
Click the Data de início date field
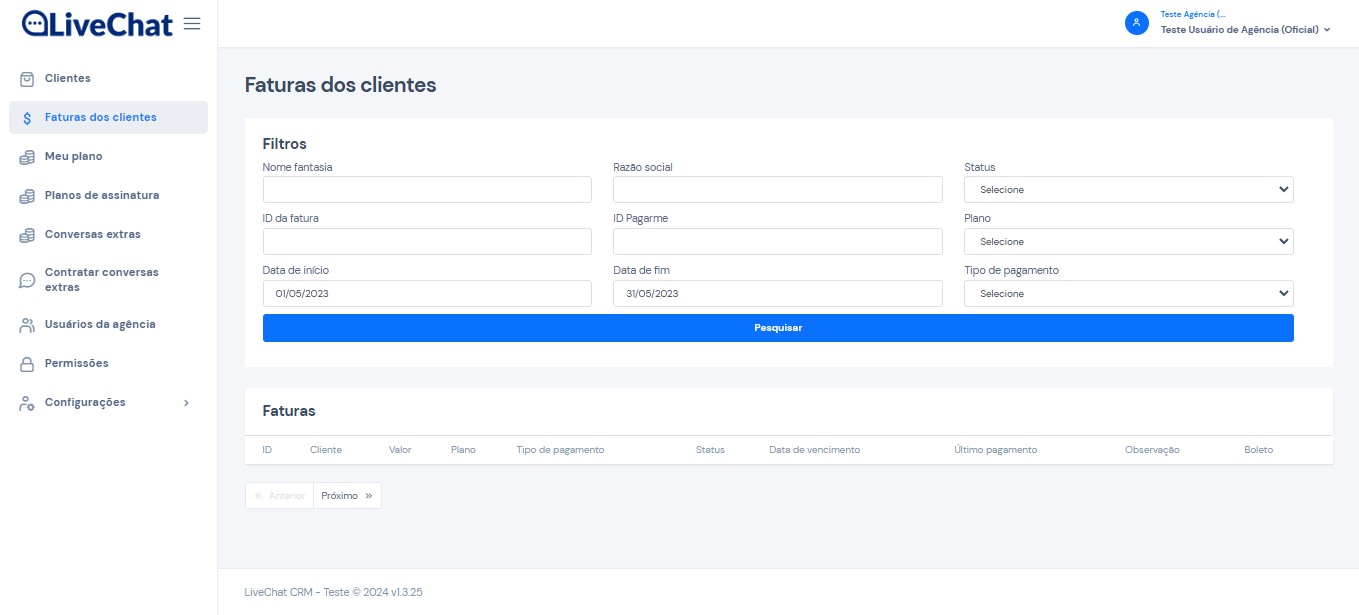(427, 294)
